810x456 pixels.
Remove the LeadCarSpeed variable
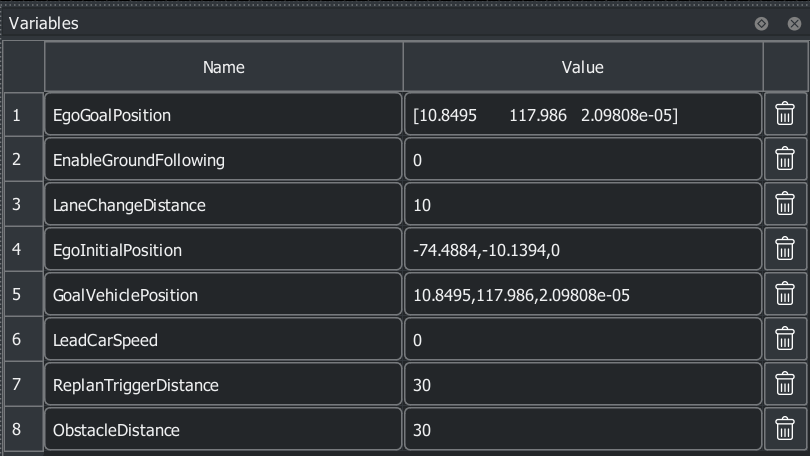click(x=785, y=340)
